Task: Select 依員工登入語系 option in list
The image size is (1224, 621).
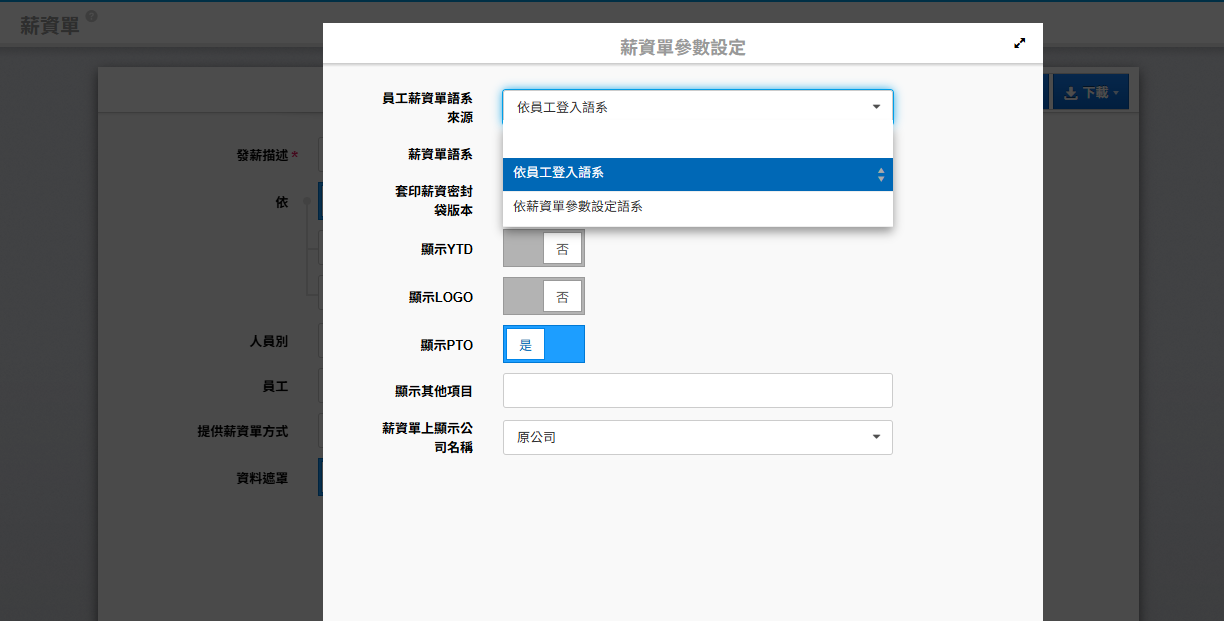Action: pos(697,174)
